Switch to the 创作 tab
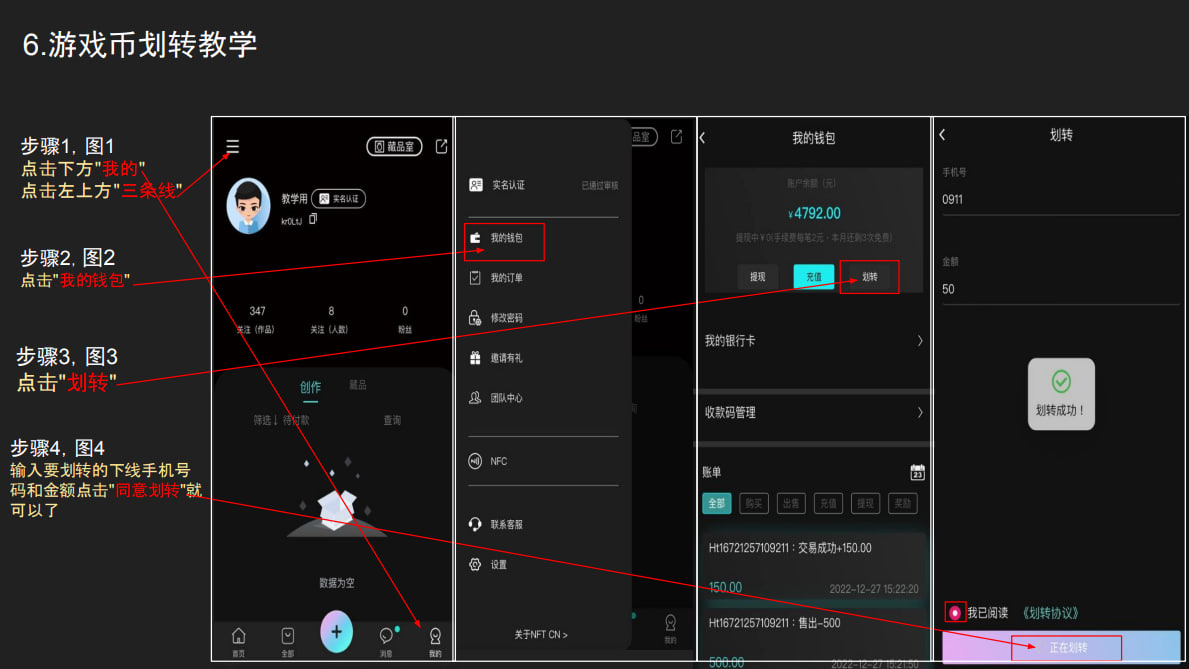Viewport: 1189px width, 669px height. [310, 387]
